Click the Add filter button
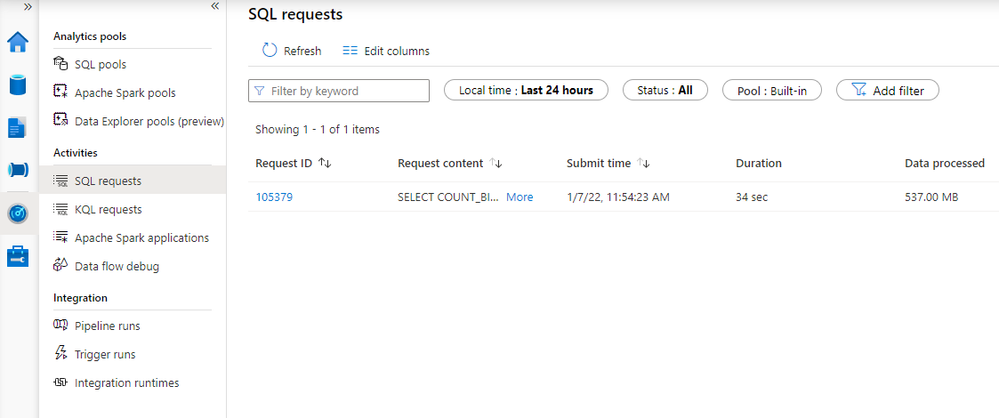 pyautogui.click(x=888, y=90)
